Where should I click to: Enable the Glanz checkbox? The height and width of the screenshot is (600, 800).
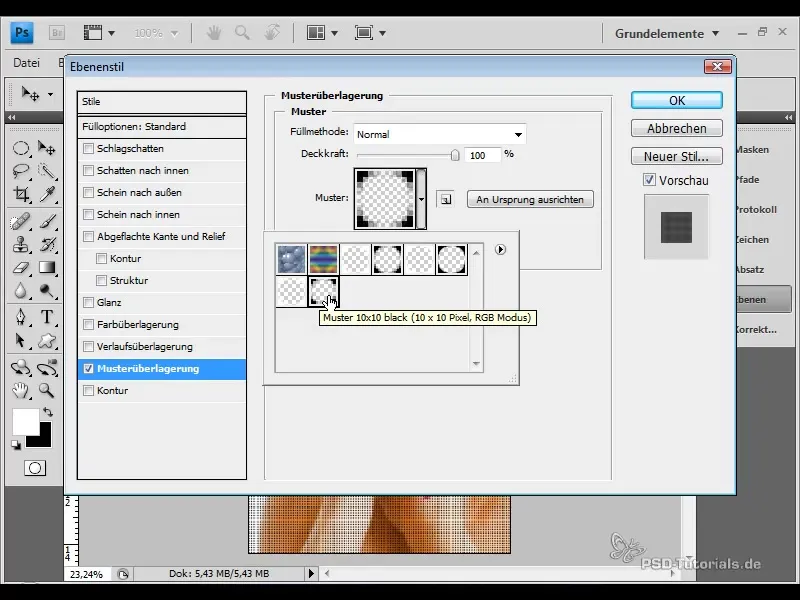click(x=88, y=303)
